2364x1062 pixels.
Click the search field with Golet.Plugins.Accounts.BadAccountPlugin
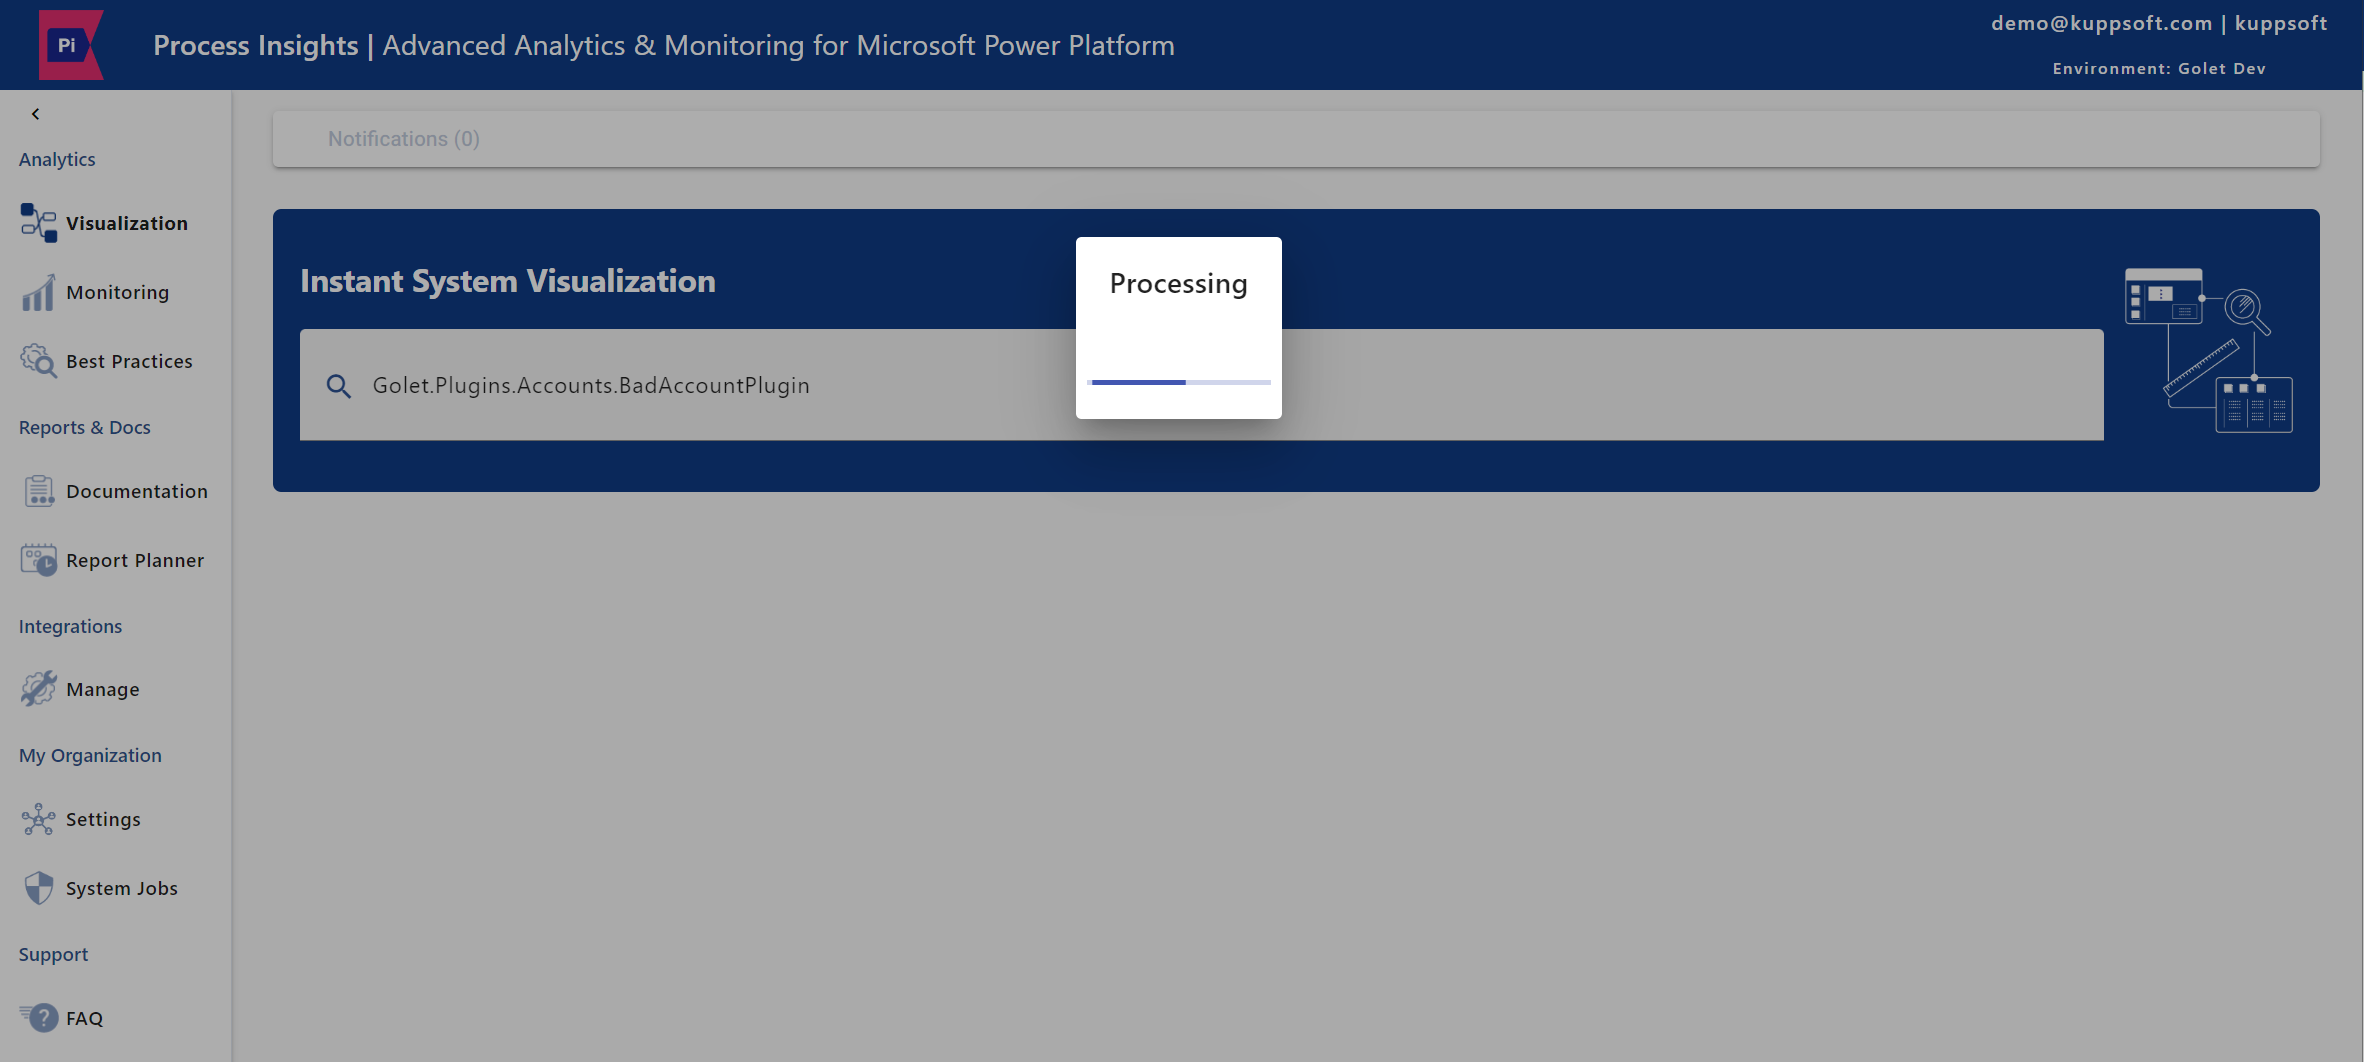1202,385
